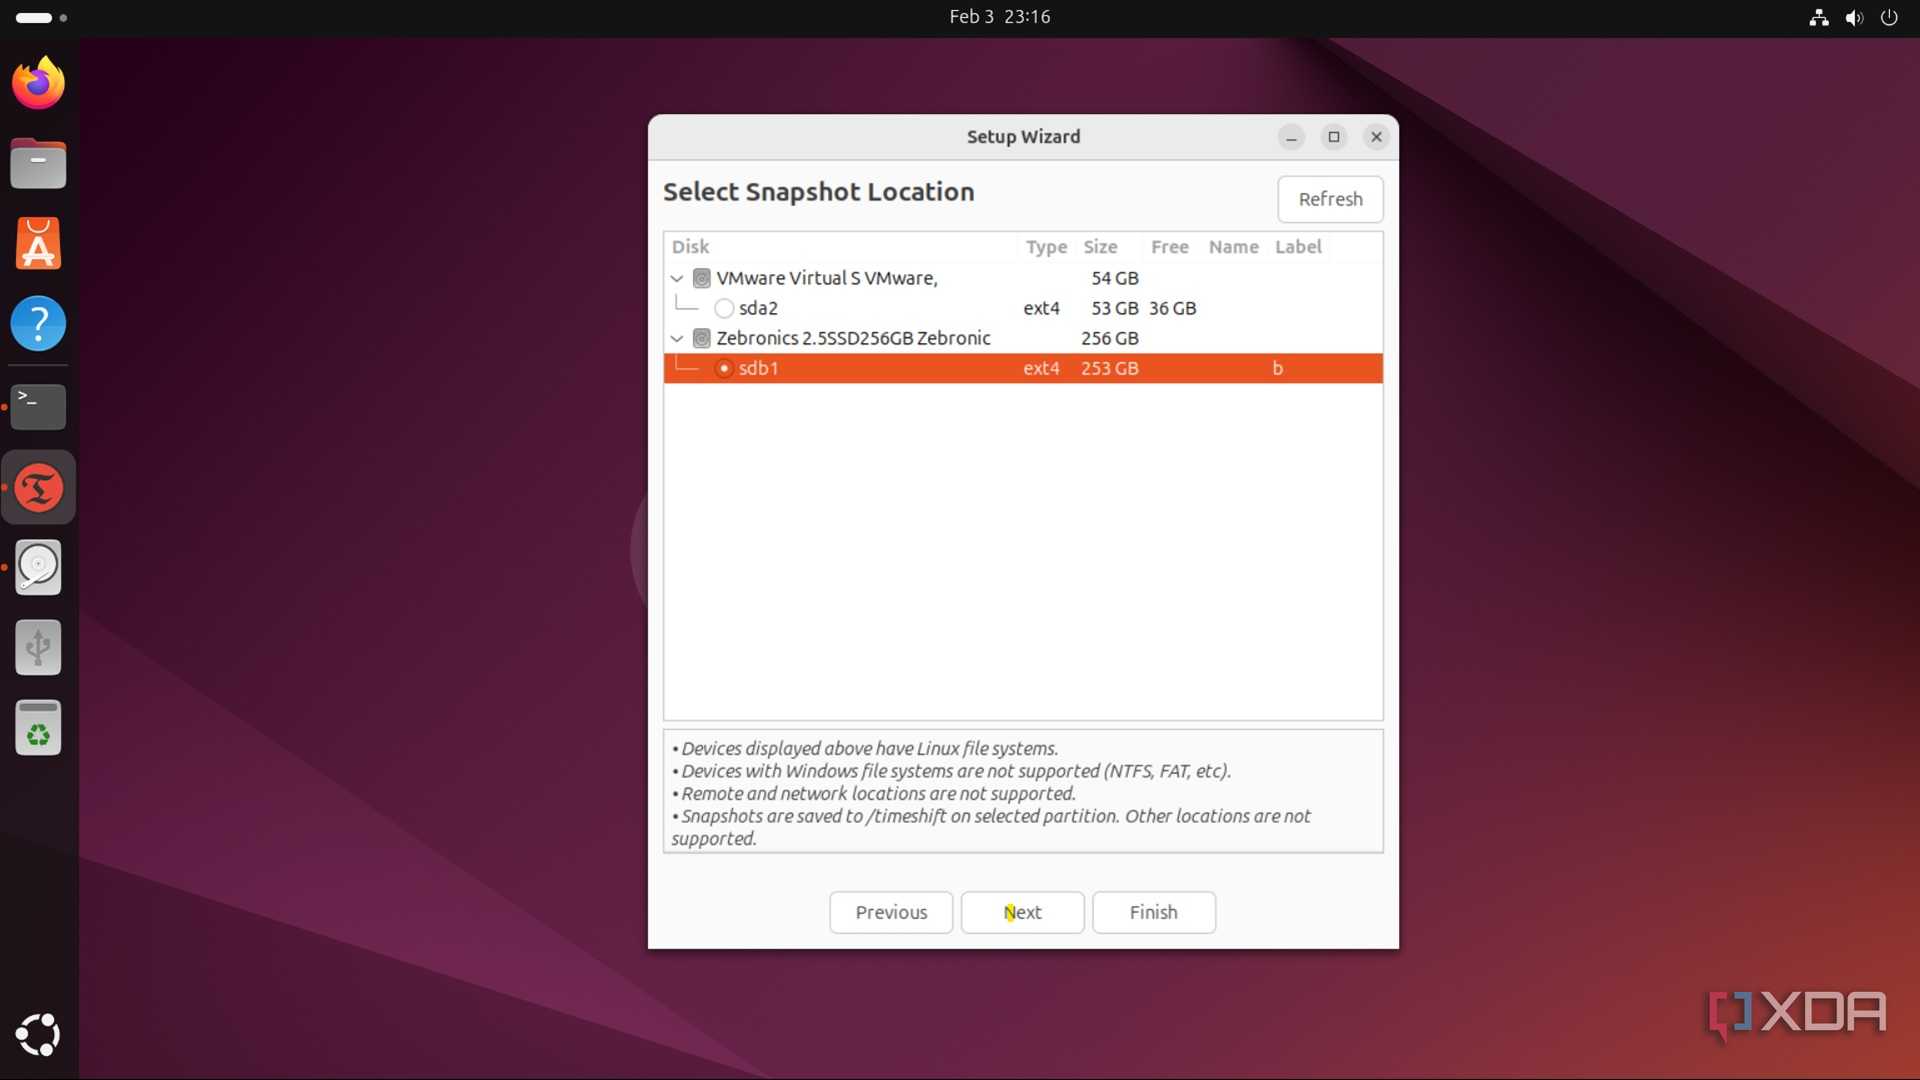Image resolution: width=1920 pixels, height=1080 pixels.
Task: Open Firefox from the dock
Action: [38, 83]
